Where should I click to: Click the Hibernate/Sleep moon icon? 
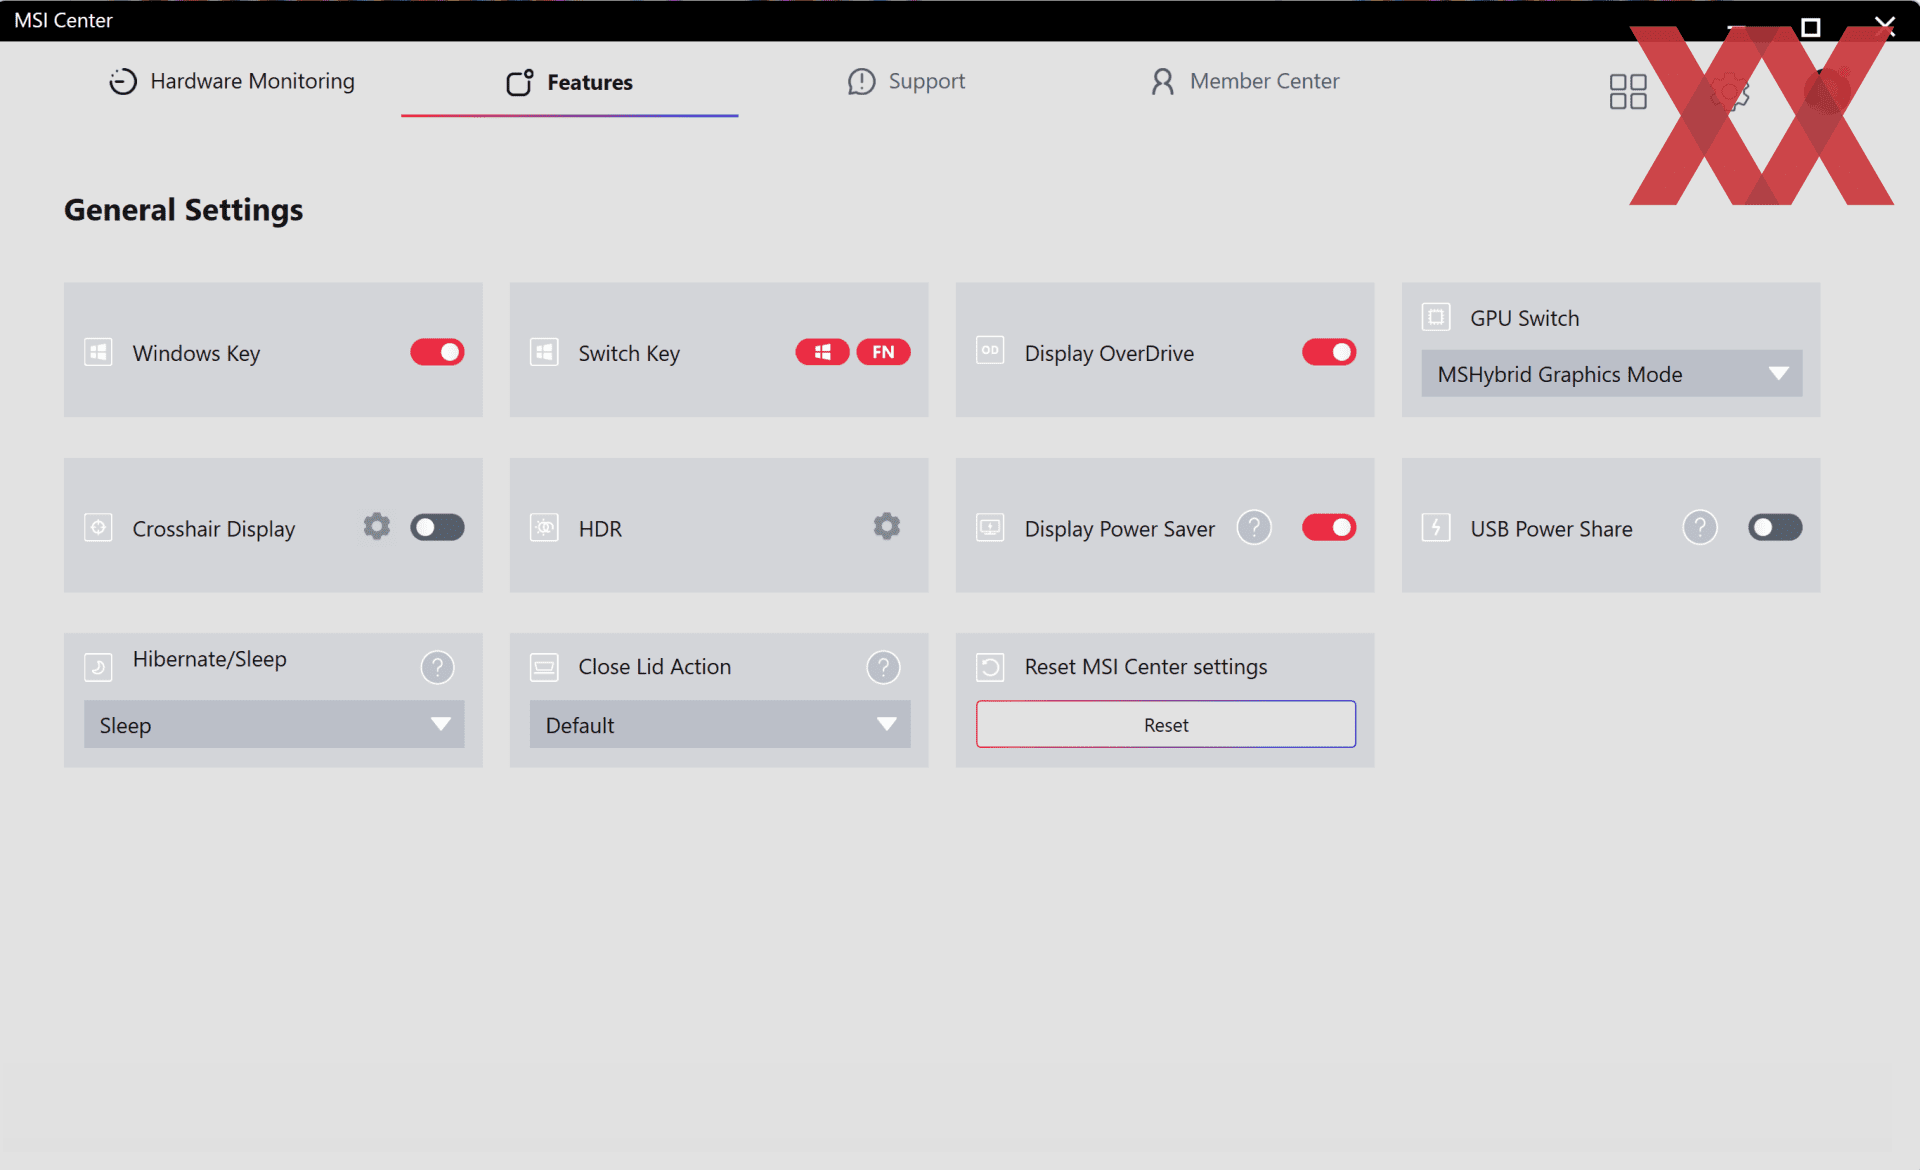click(x=98, y=667)
